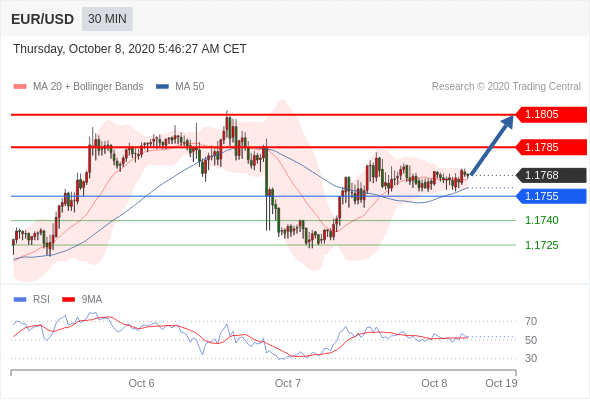Viewport: 590px width, 400px height.
Task: Click the RSI 30 level label
Action: coord(531,358)
